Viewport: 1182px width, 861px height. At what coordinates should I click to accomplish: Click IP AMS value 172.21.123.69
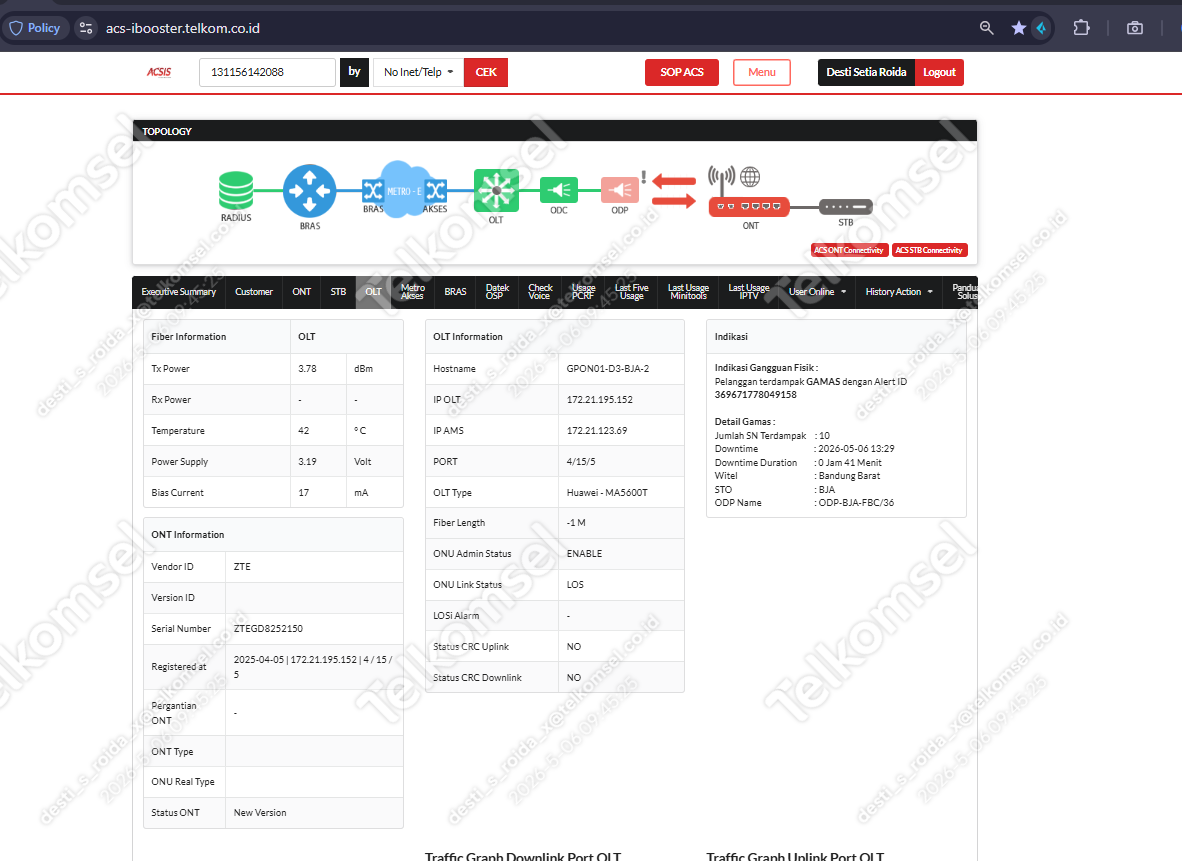pyautogui.click(x=596, y=430)
